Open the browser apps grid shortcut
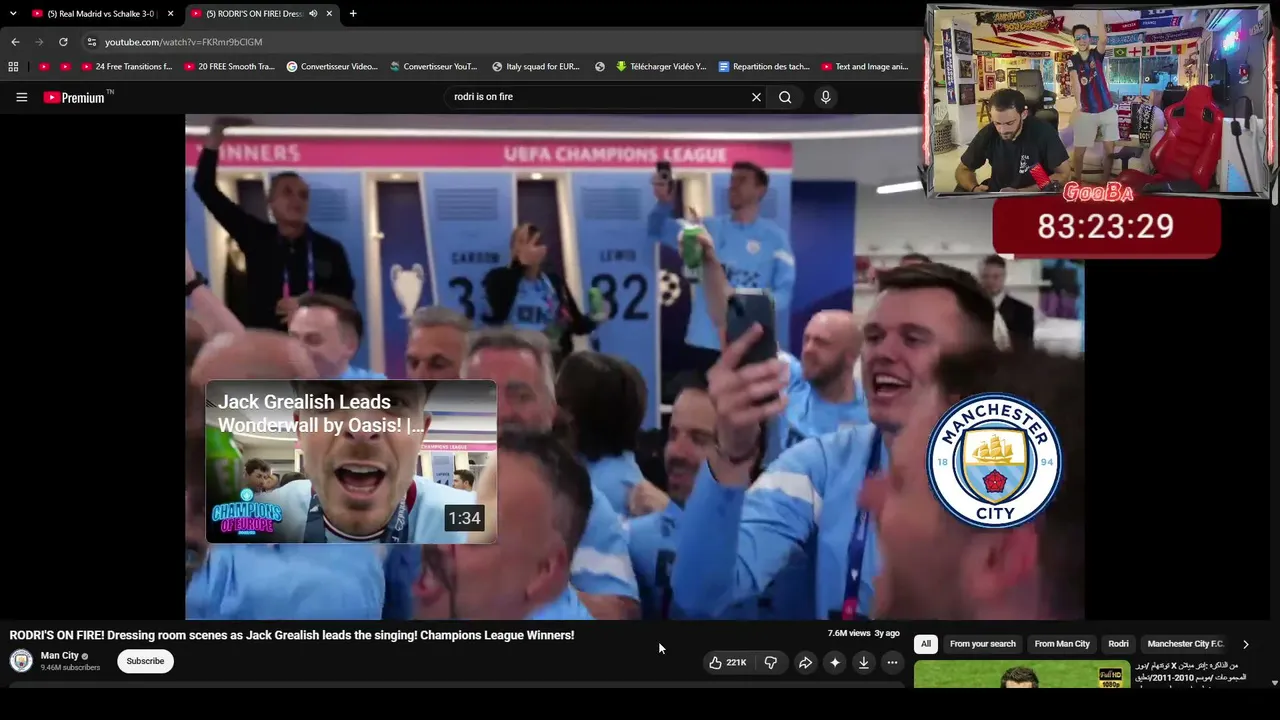The width and height of the screenshot is (1280, 720). point(13,67)
